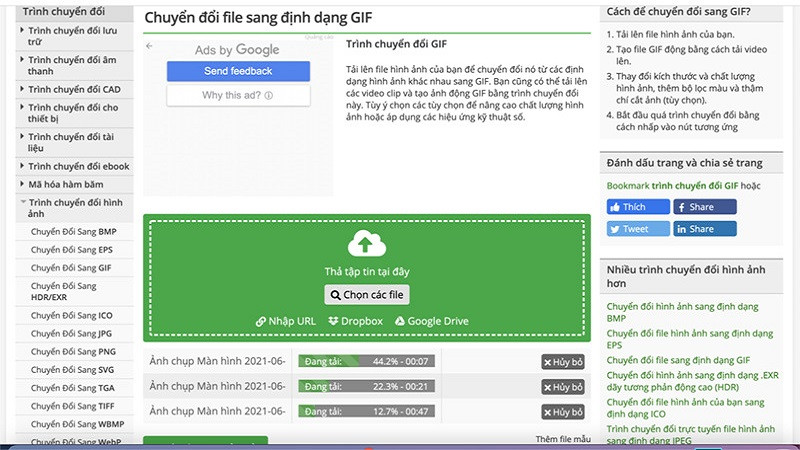Image resolution: width=800 pixels, height=450 pixels.
Task: Click Facebook Share button
Action: coord(705,207)
